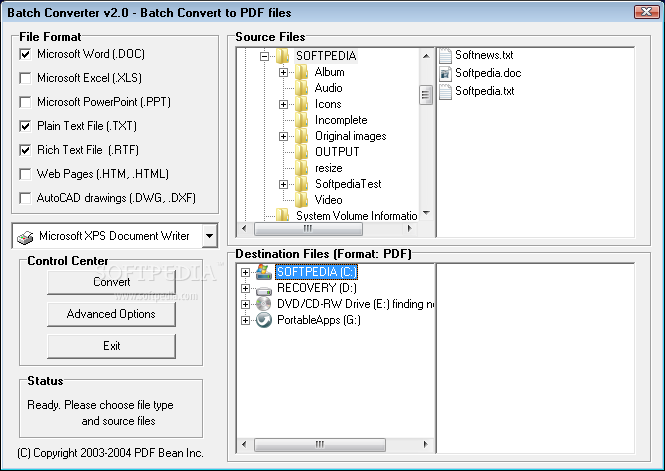
Task: Select the Audio folder label
Action: (329, 88)
